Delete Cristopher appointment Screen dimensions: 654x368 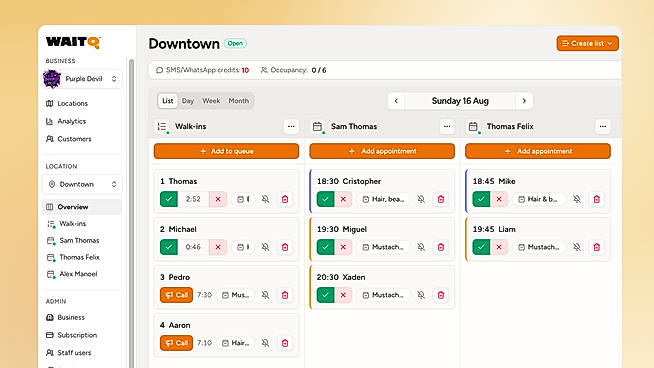441,199
